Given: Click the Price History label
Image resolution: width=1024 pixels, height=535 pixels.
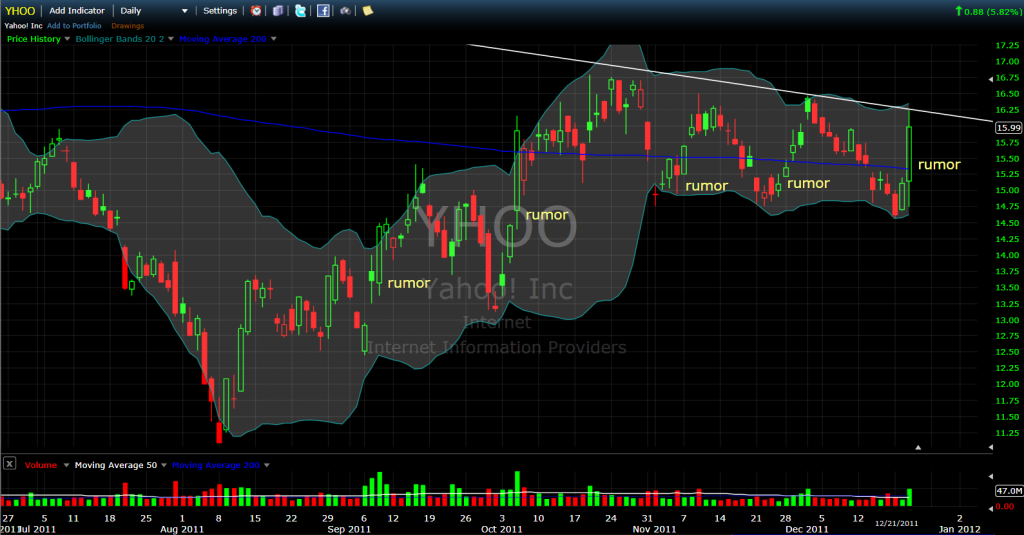Looking at the screenshot, I should (x=33, y=39).
